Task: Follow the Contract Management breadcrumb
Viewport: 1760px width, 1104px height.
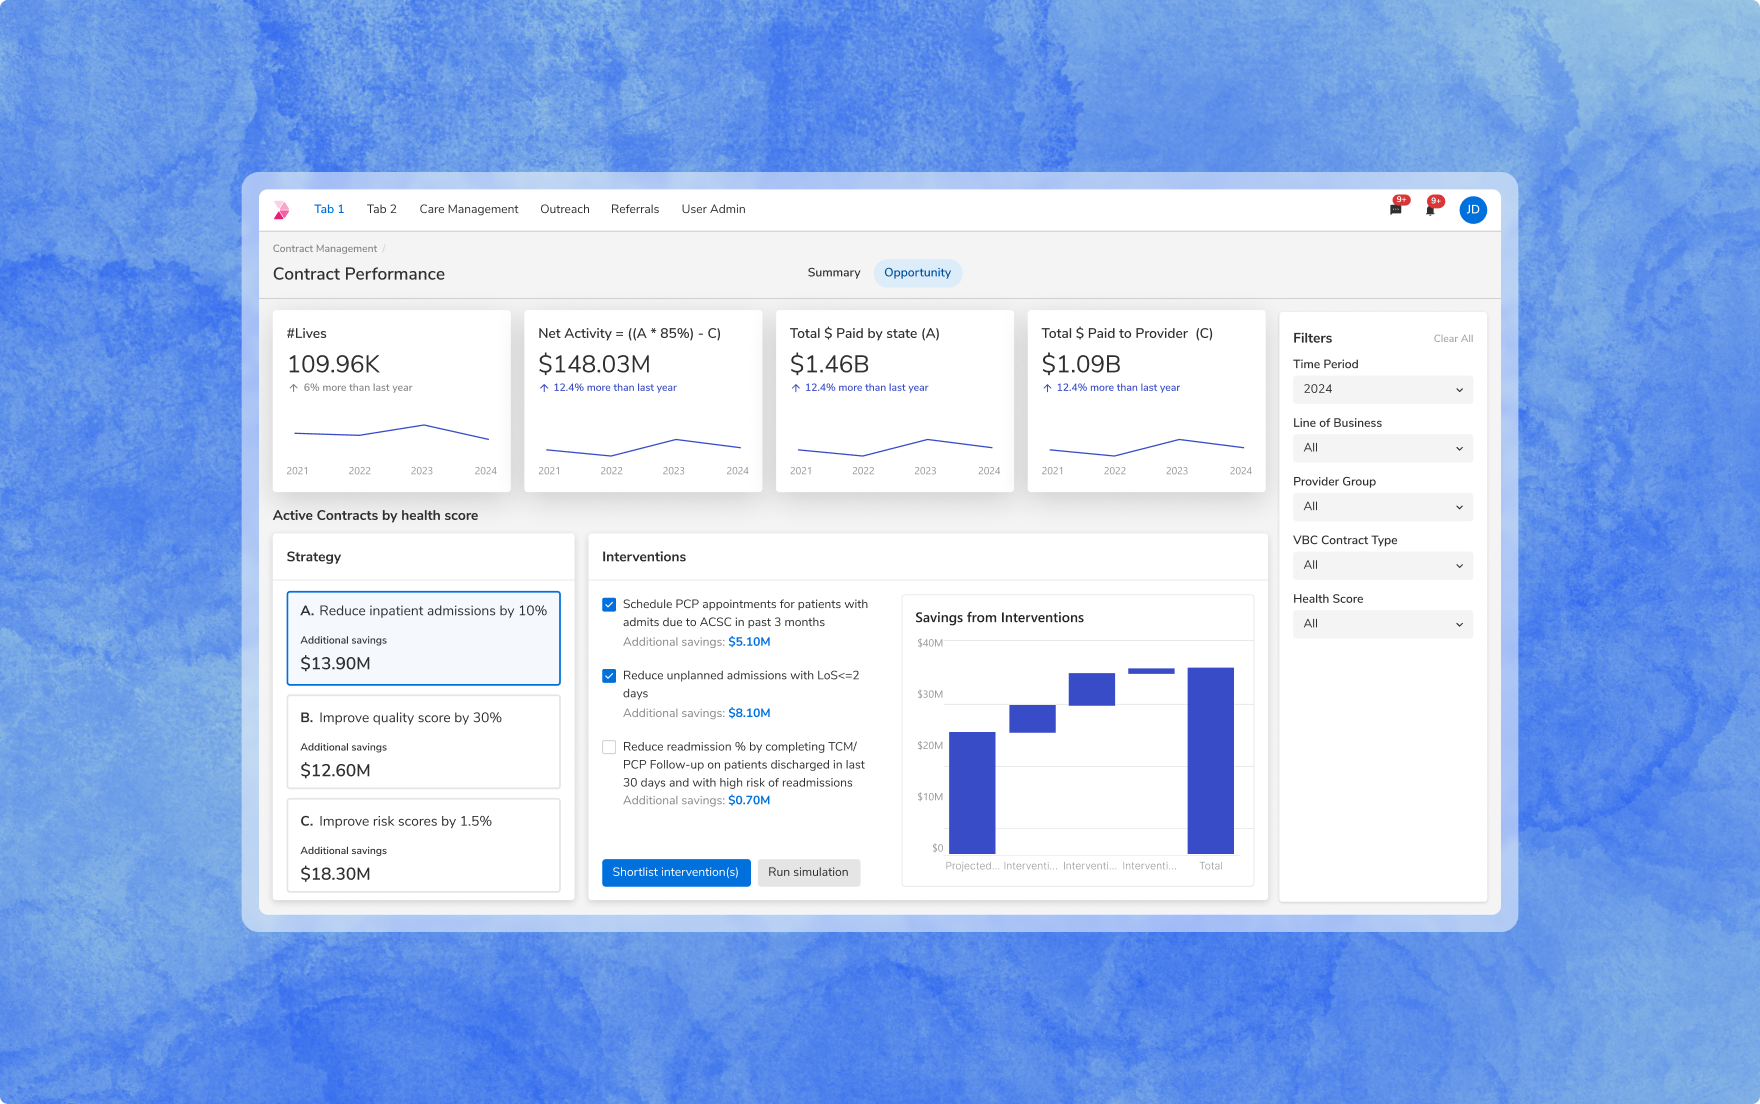Action: pos(325,249)
